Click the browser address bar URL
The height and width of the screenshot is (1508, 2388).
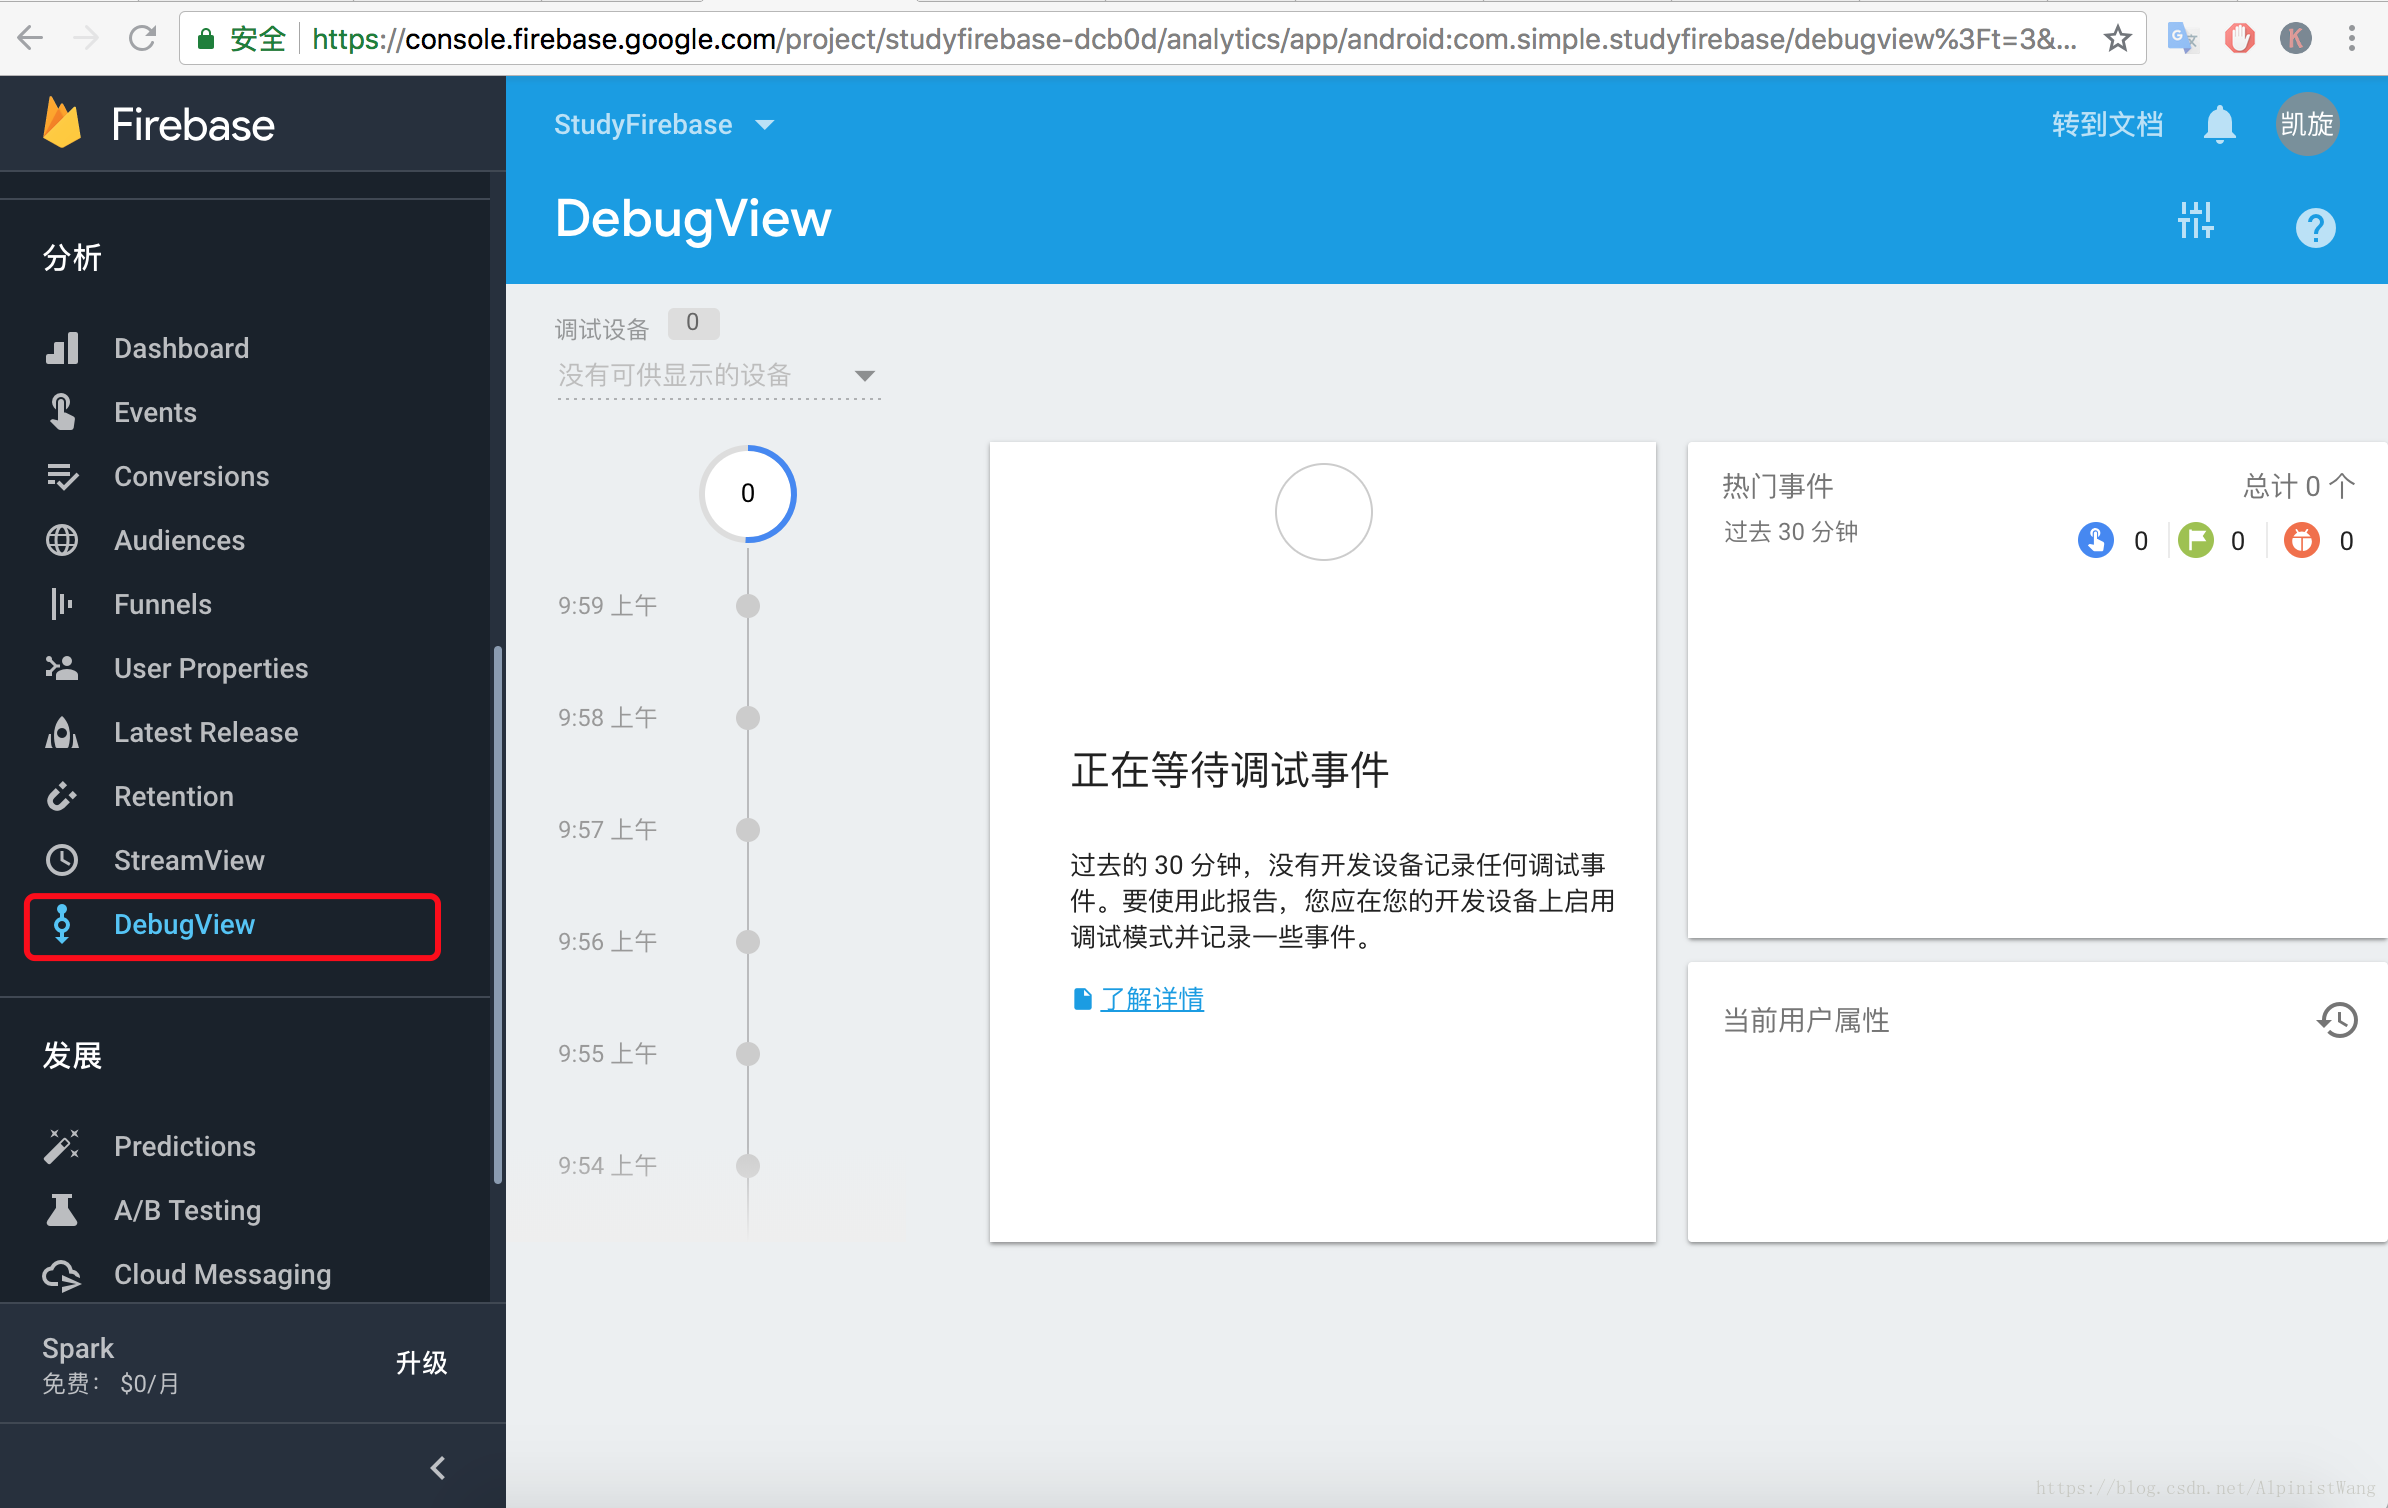coord(1190,39)
